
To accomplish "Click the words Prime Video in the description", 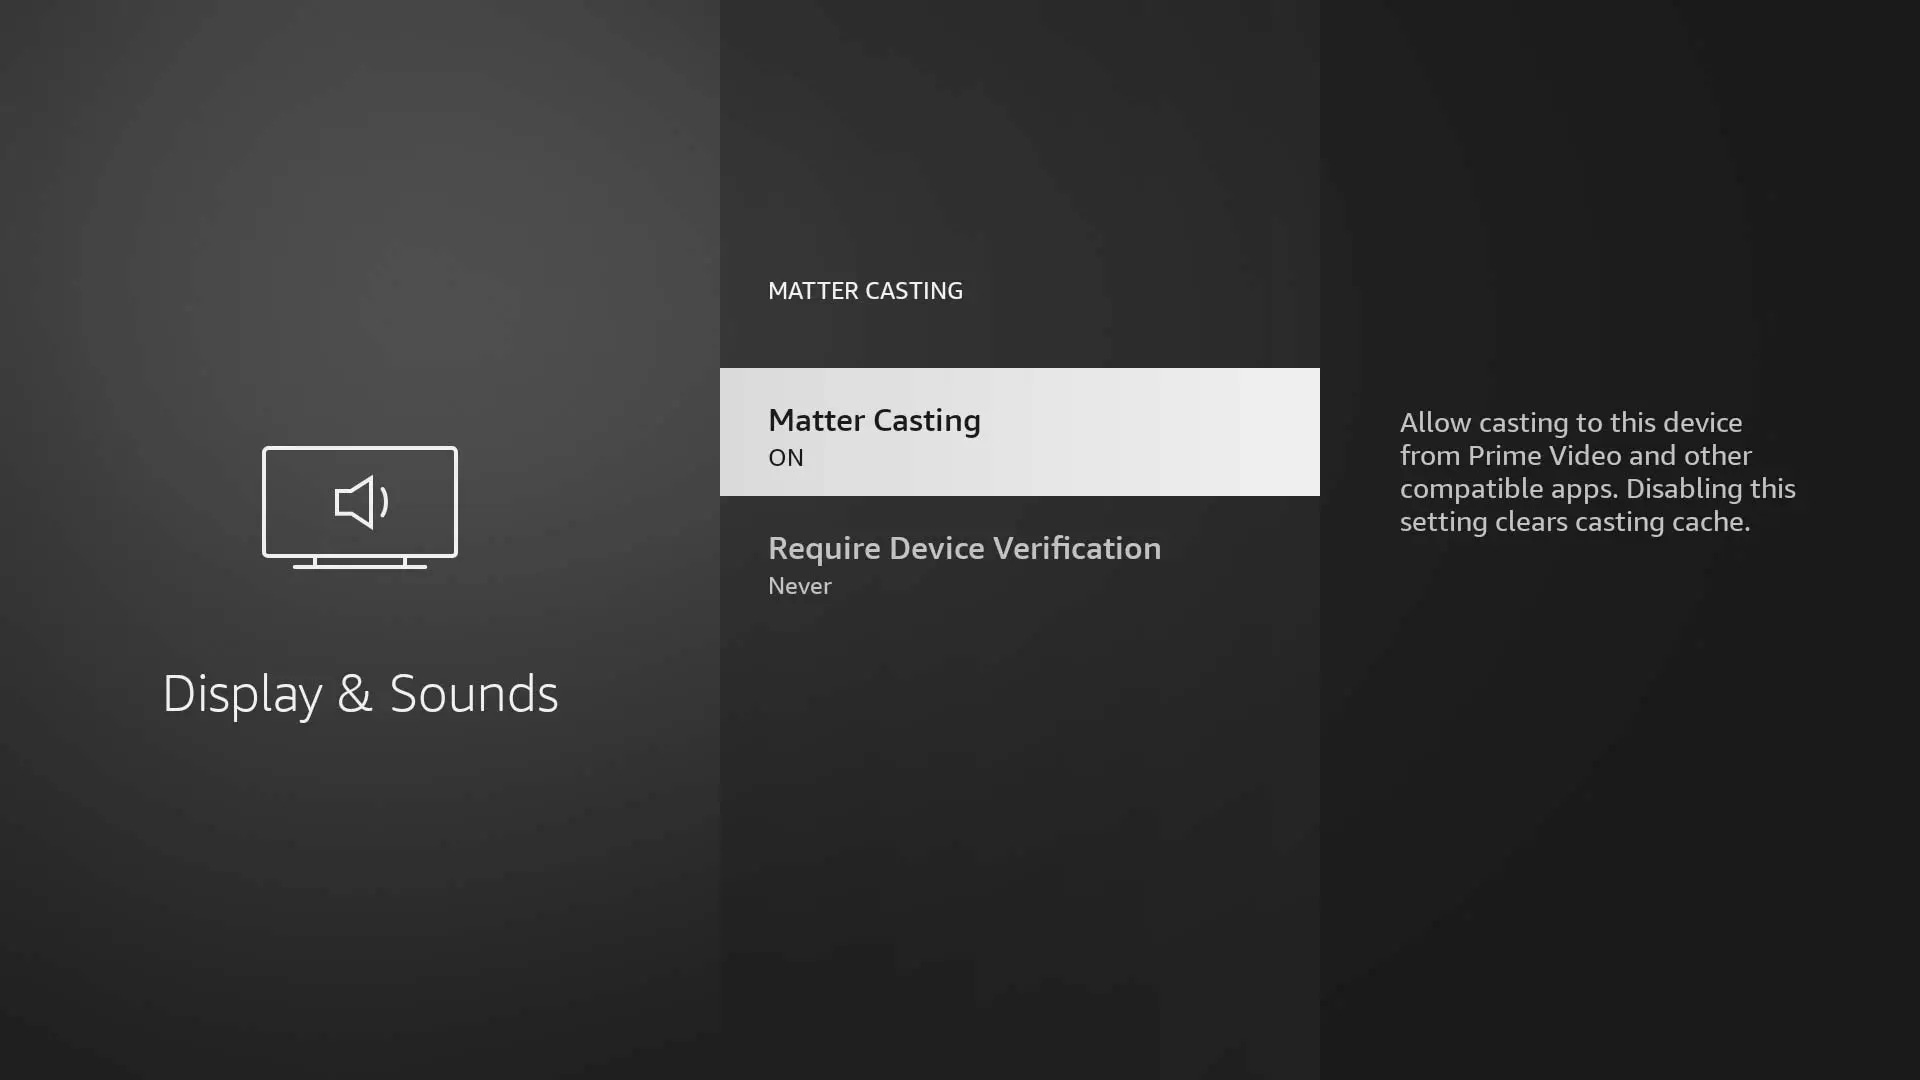I will (x=1544, y=456).
